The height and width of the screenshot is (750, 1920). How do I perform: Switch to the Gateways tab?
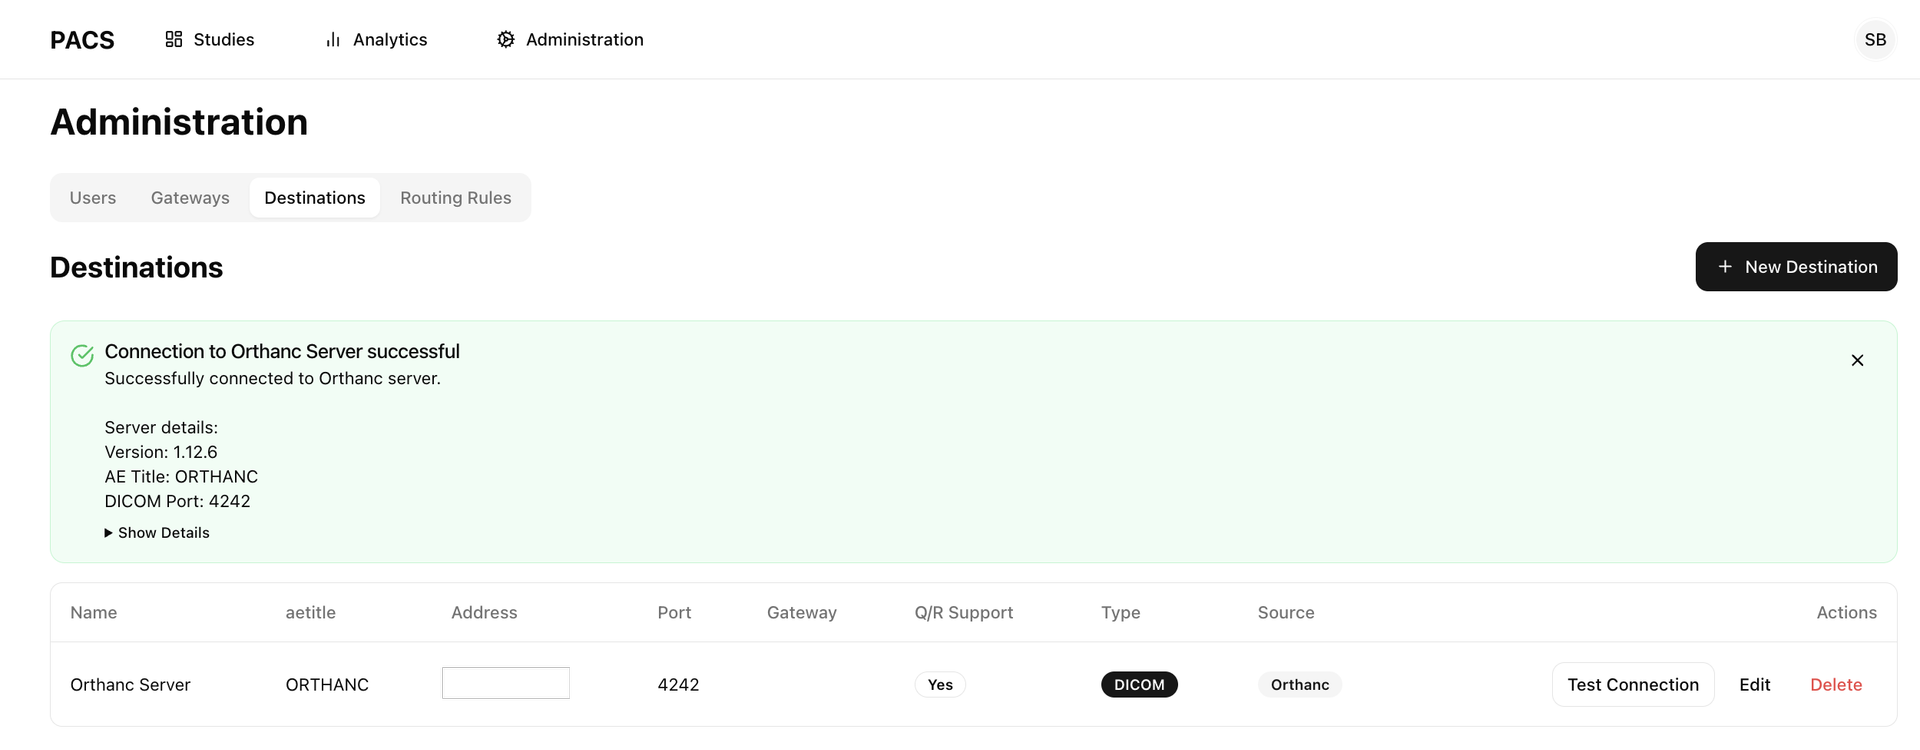pyautogui.click(x=190, y=198)
